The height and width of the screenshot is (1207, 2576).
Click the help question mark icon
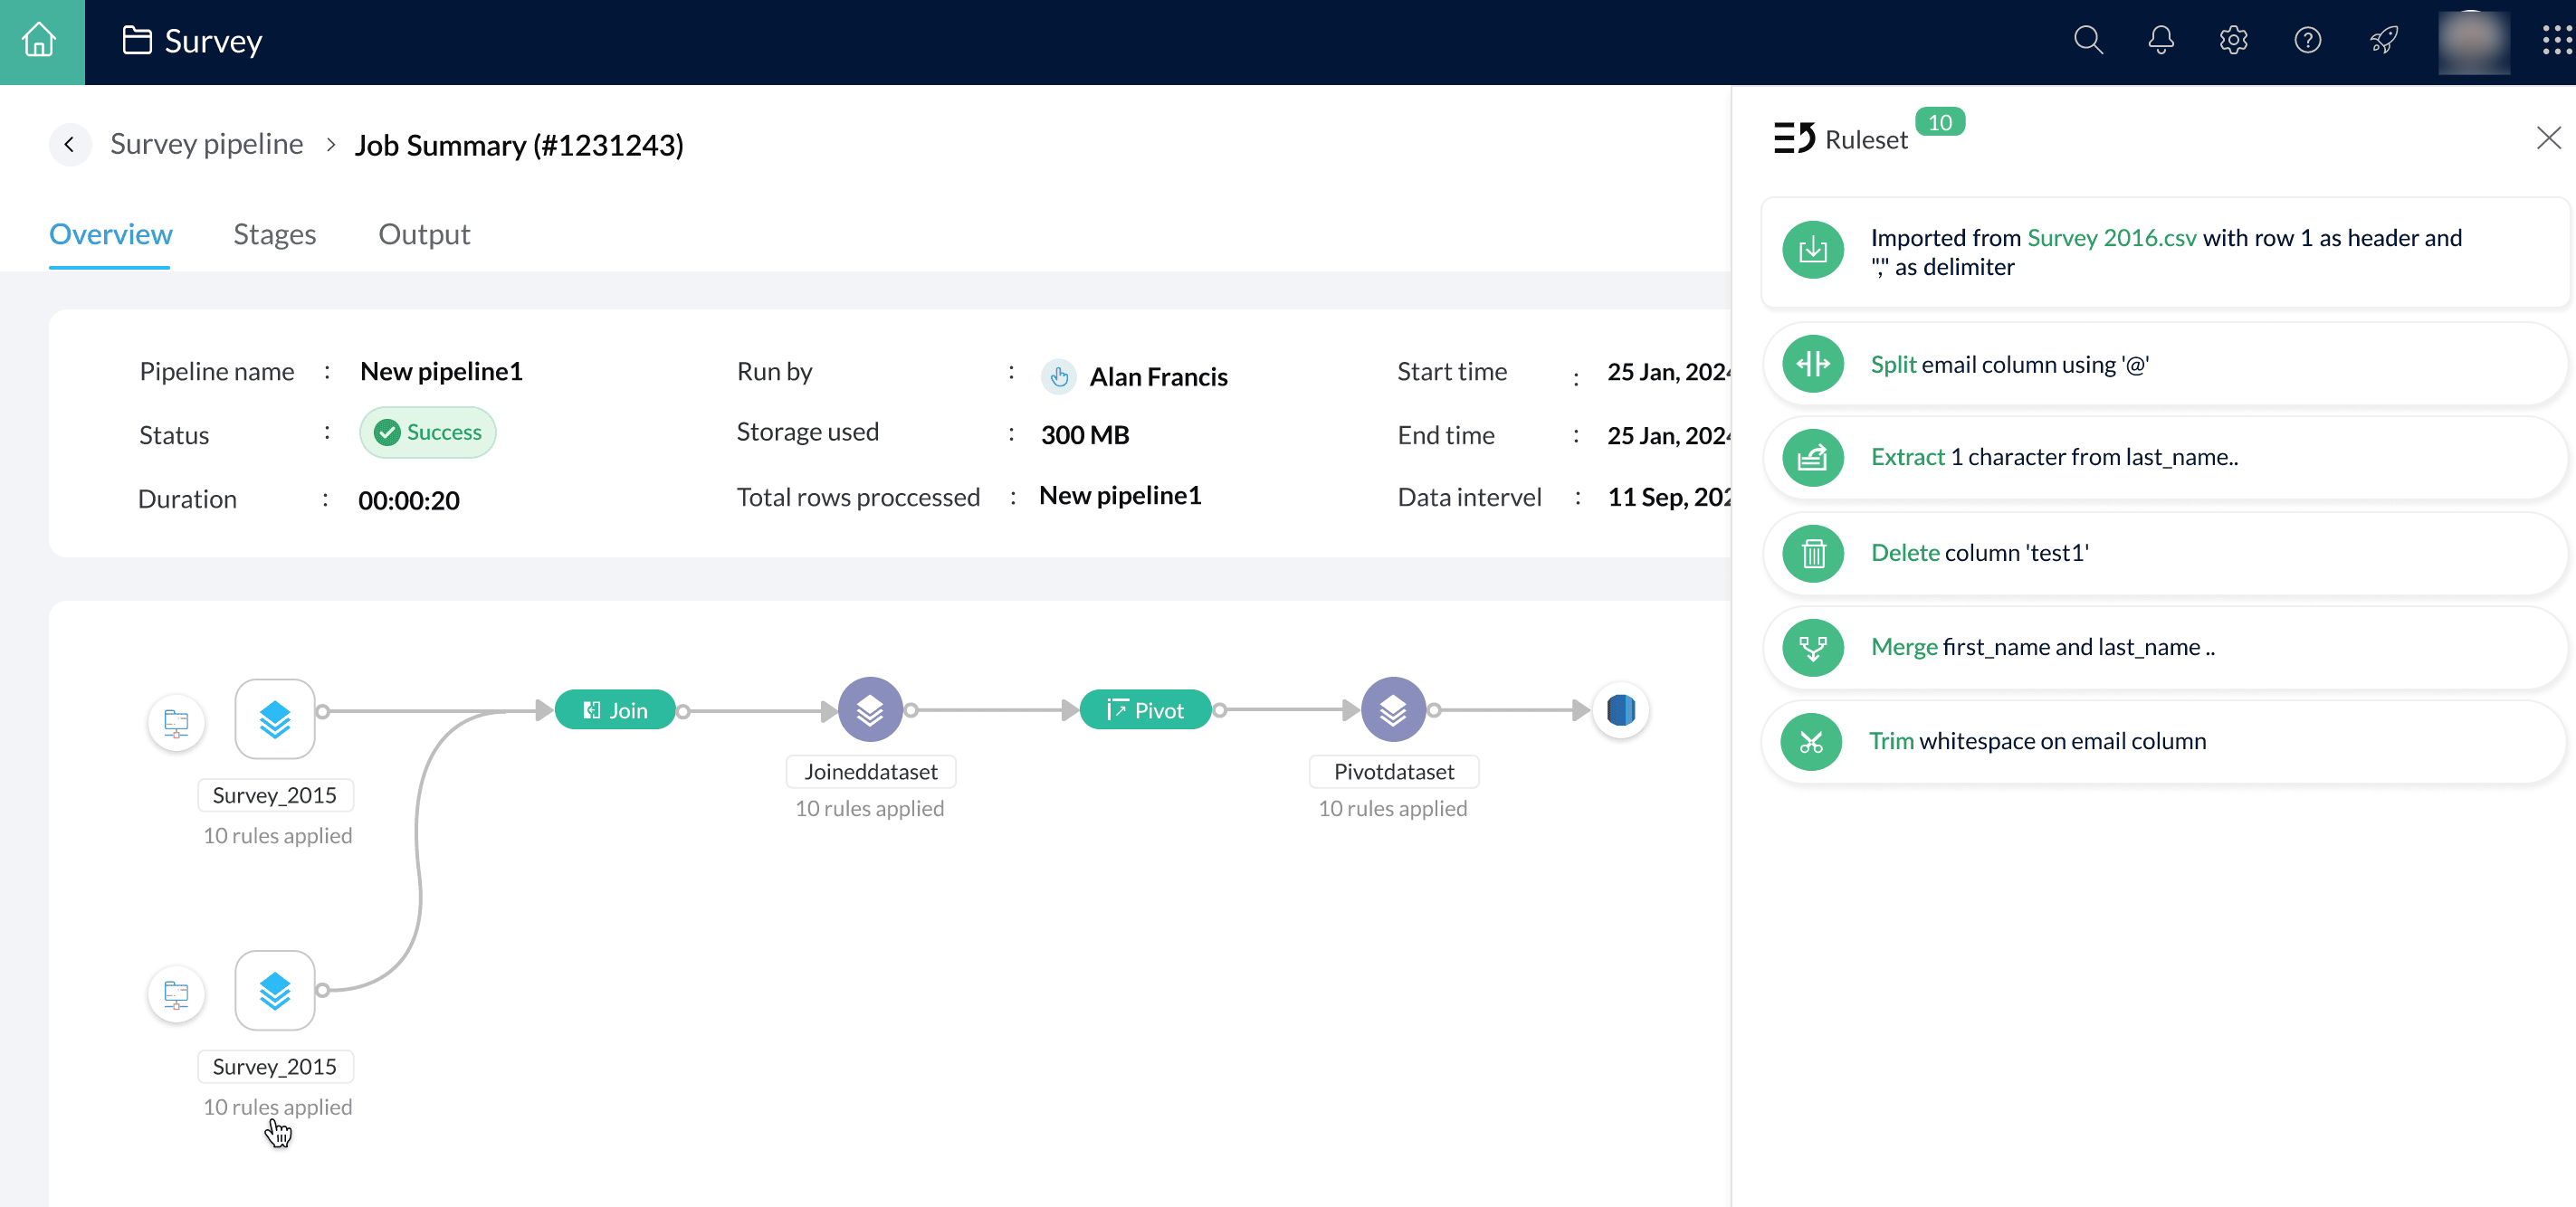click(x=2307, y=41)
